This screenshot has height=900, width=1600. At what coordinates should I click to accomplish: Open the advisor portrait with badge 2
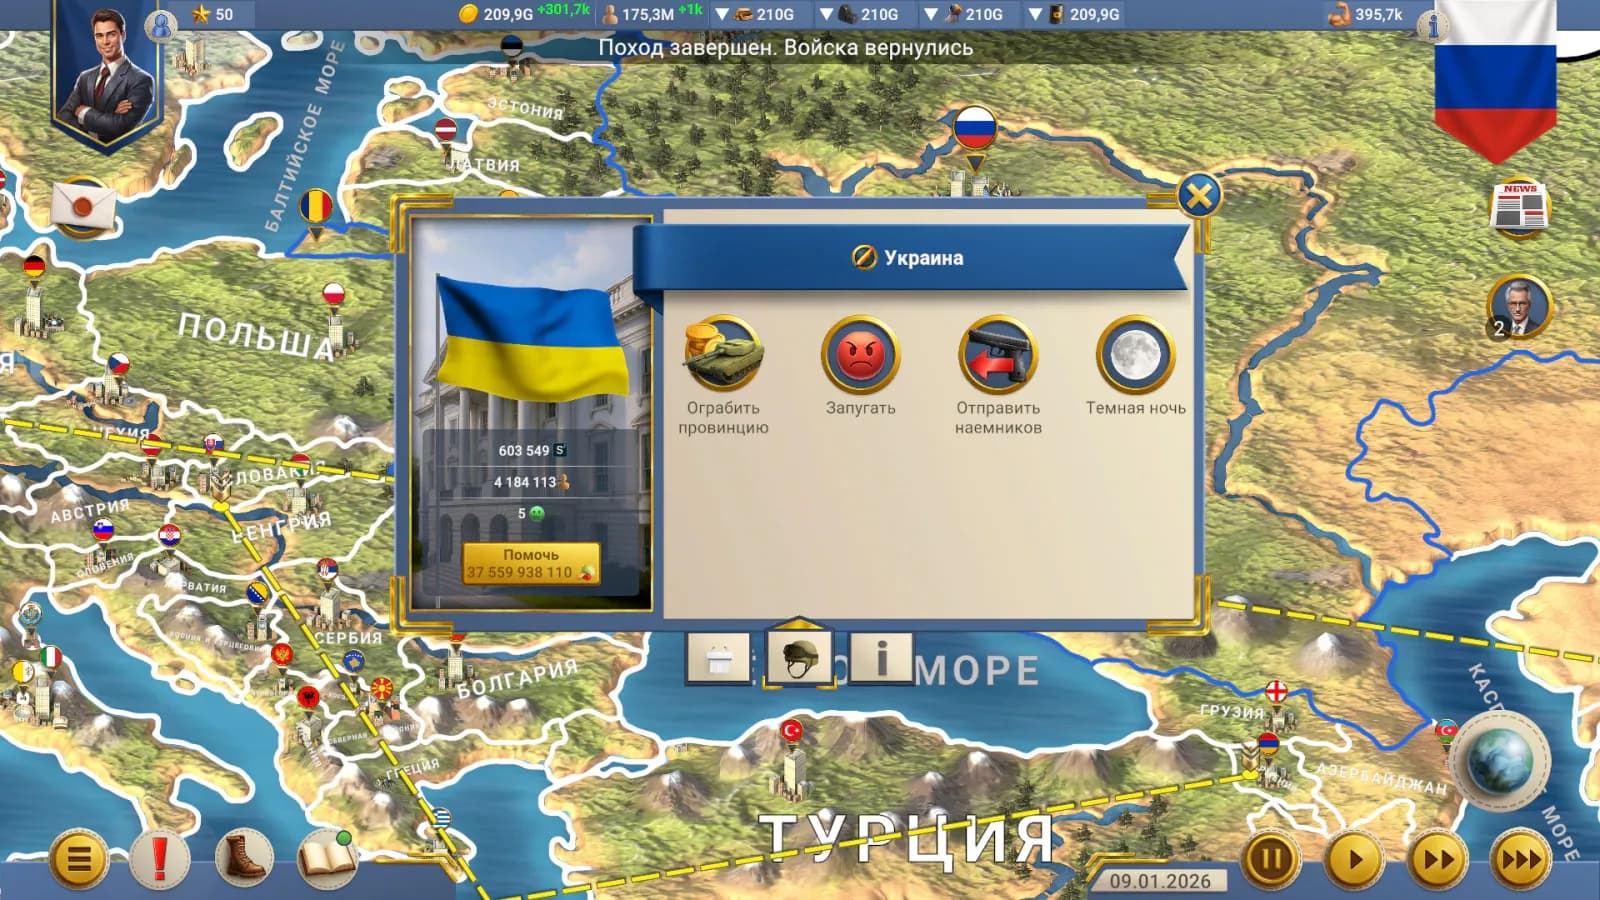tap(1518, 306)
